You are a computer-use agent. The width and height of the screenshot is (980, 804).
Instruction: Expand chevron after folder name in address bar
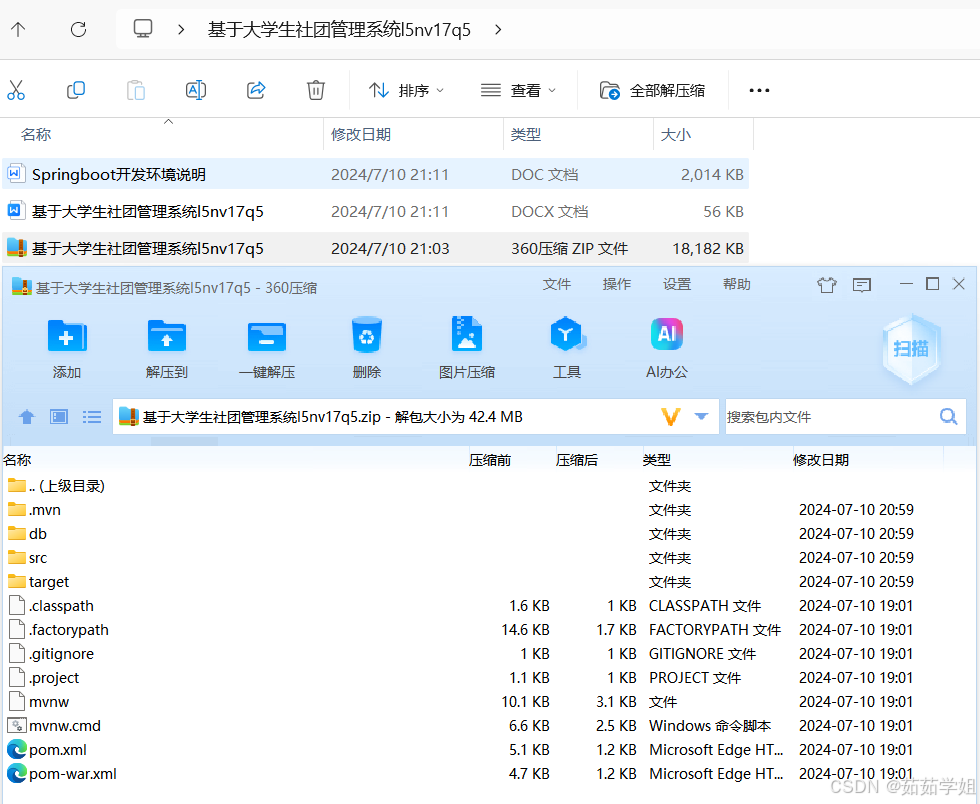498,29
